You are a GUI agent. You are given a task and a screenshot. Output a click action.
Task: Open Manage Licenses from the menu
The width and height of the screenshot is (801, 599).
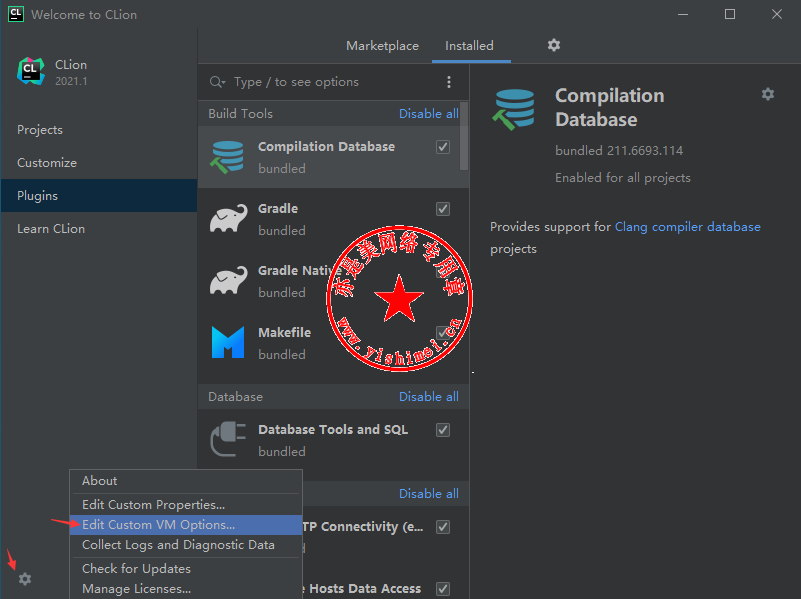click(x=186, y=589)
